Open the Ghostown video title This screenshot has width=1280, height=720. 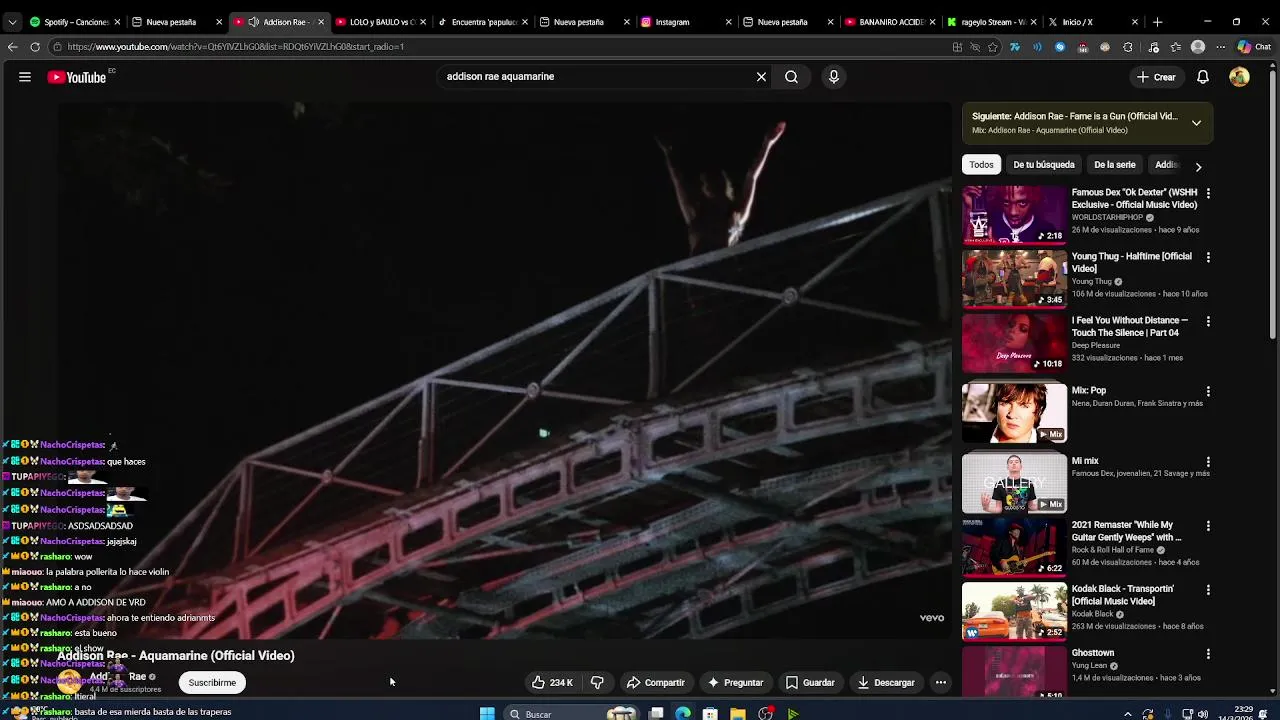point(1093,653)
